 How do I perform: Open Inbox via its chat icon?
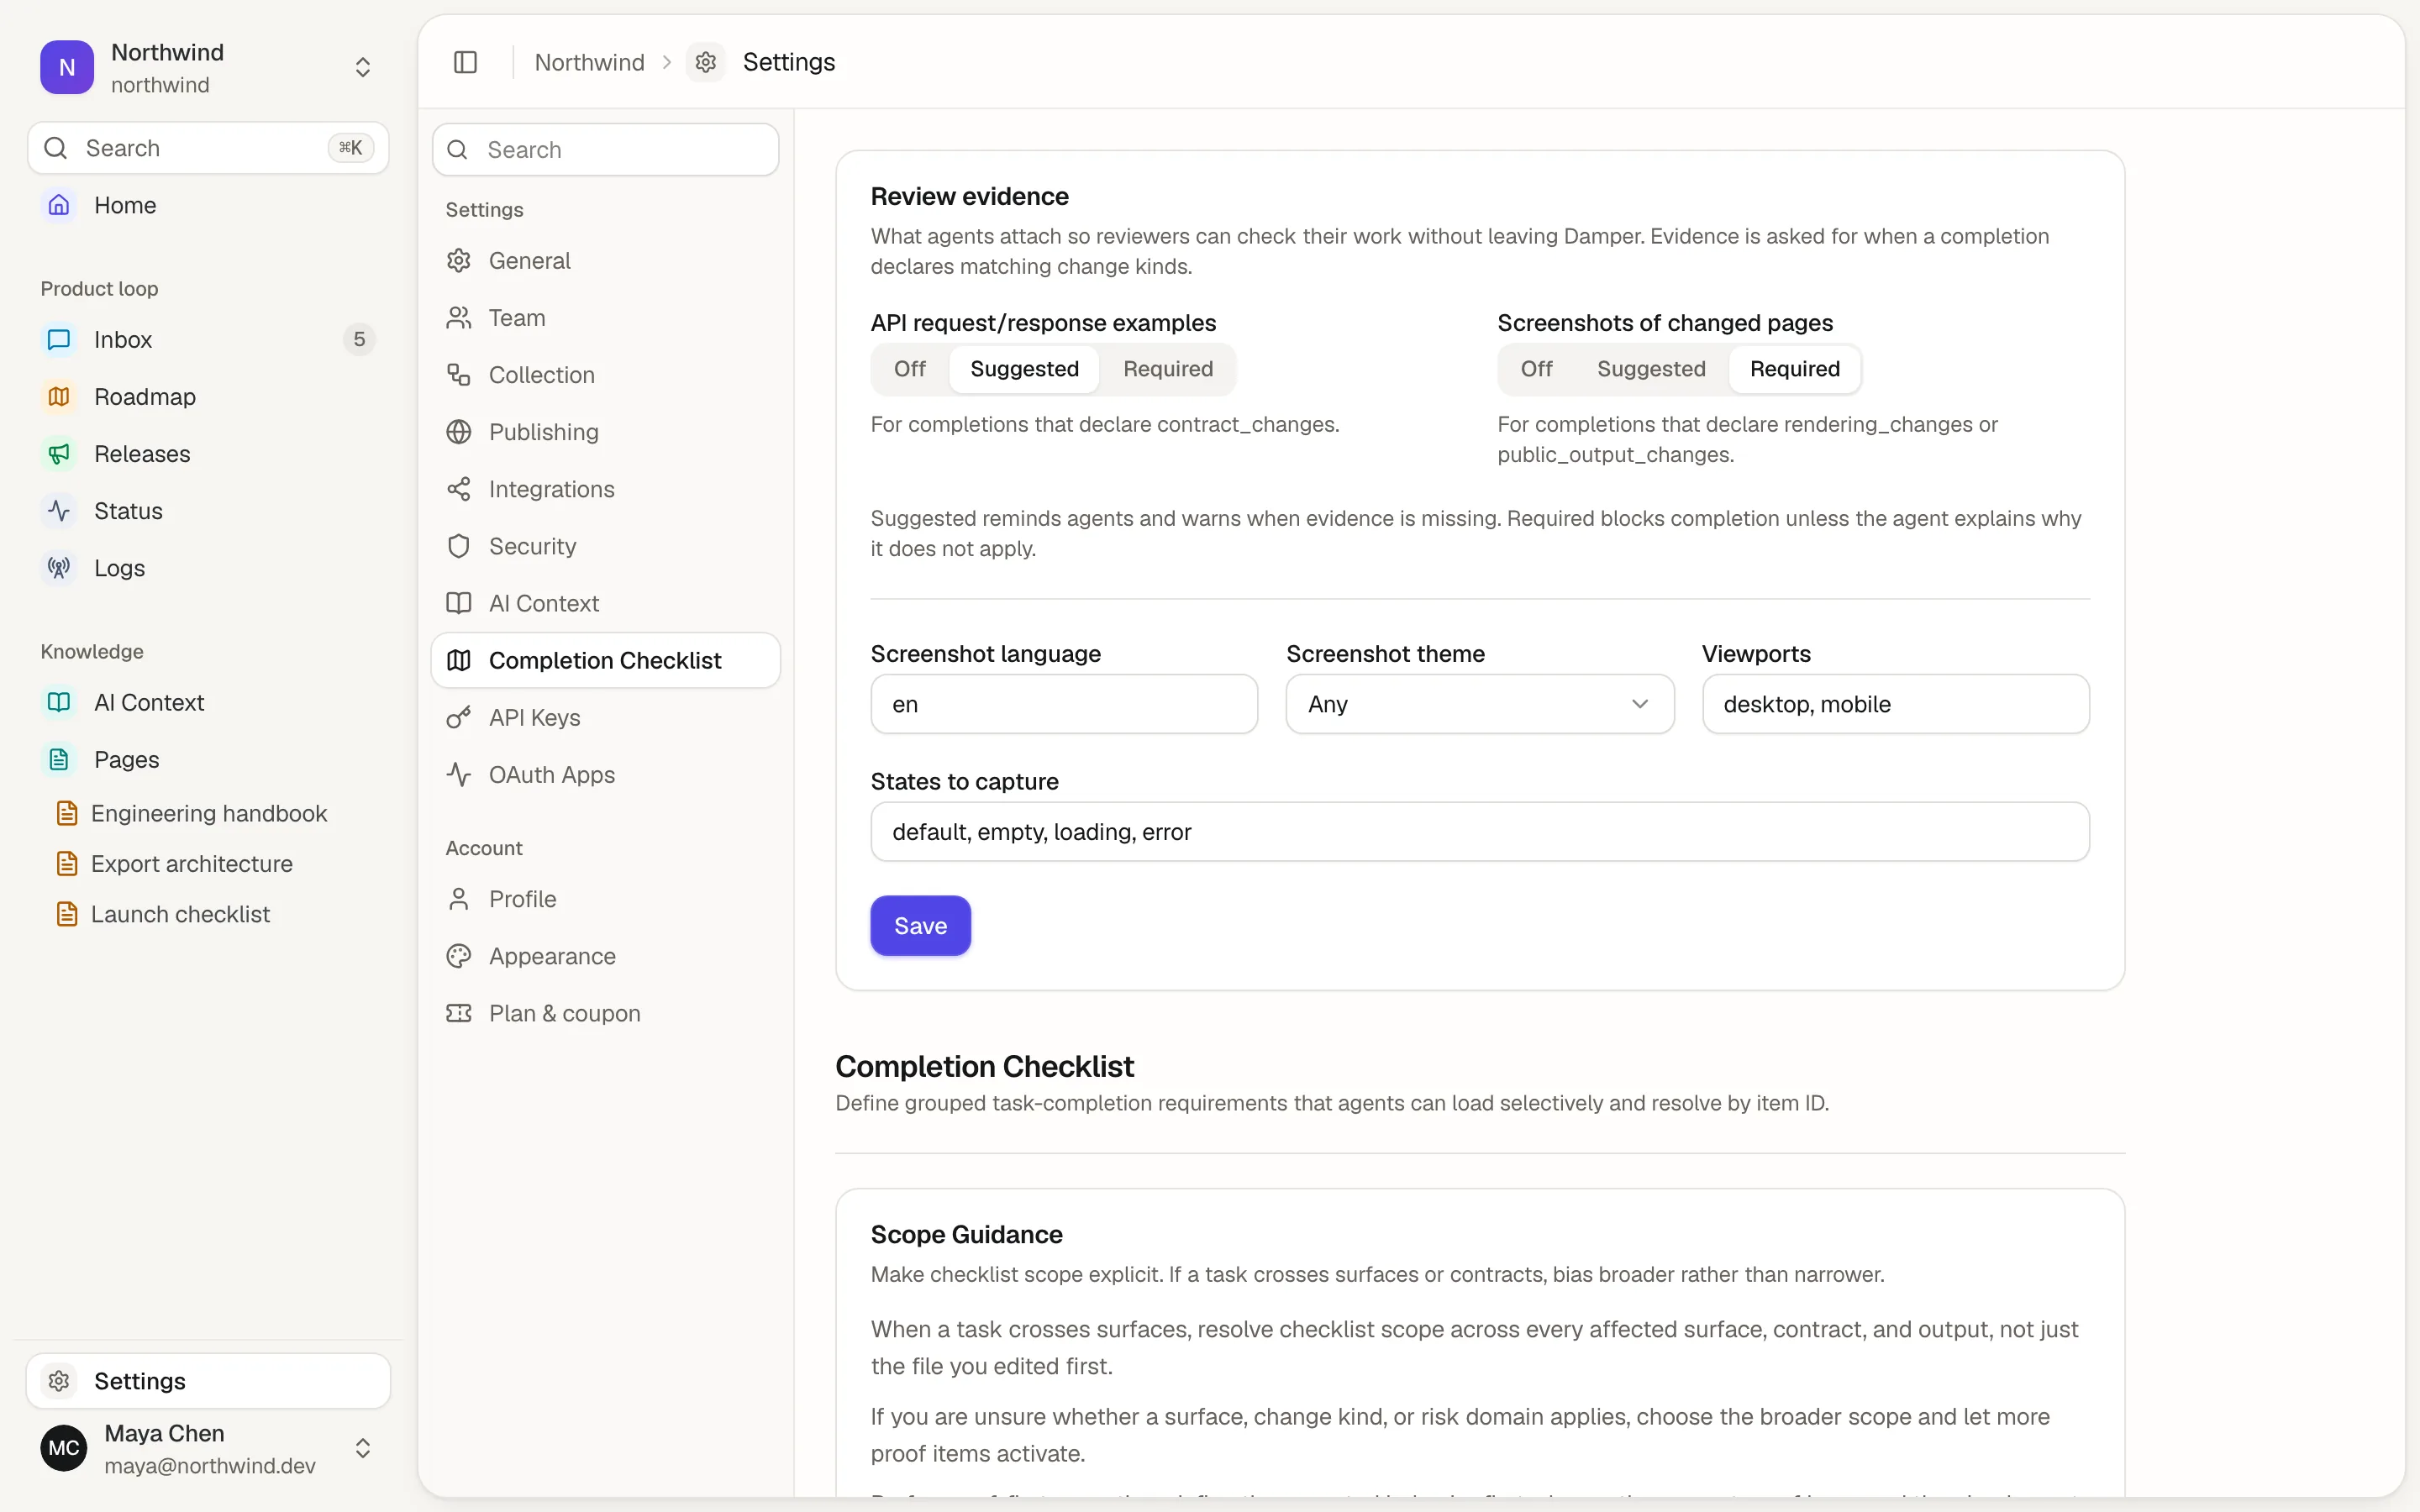coord(59,339)
